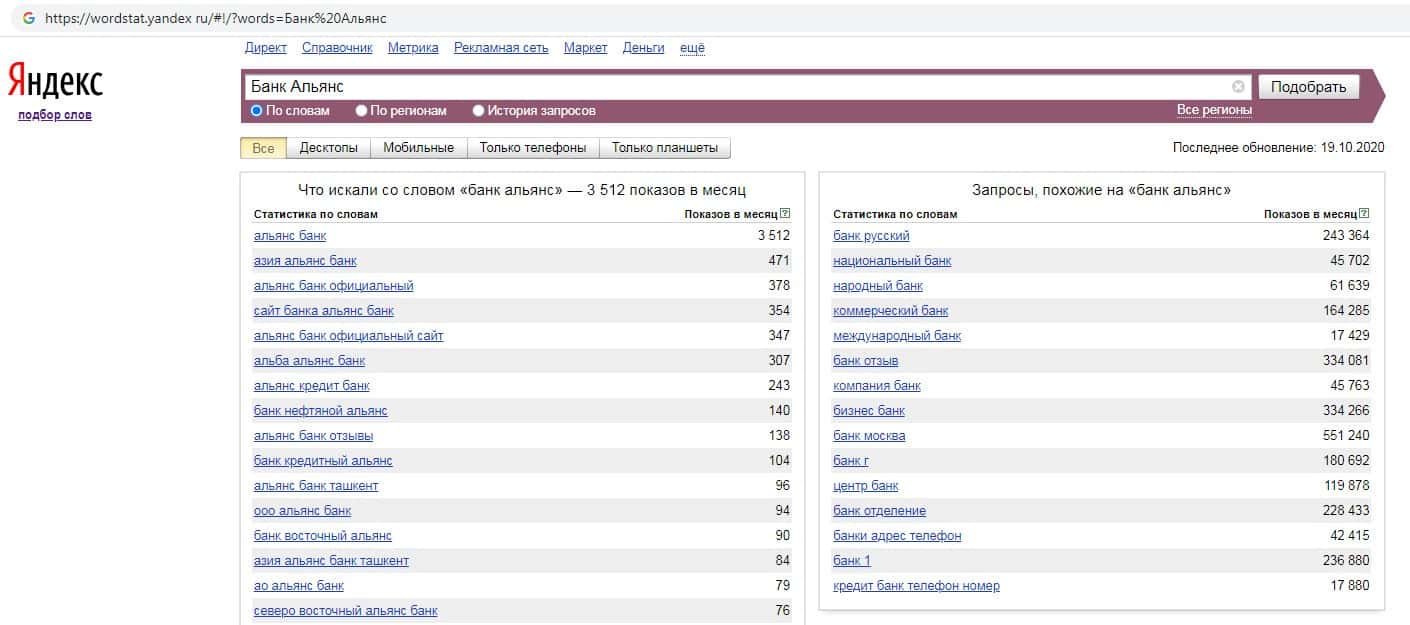Expand the 'ещё' services menu
Viewport: 1410px width, 625px height.
click(692, 48)
